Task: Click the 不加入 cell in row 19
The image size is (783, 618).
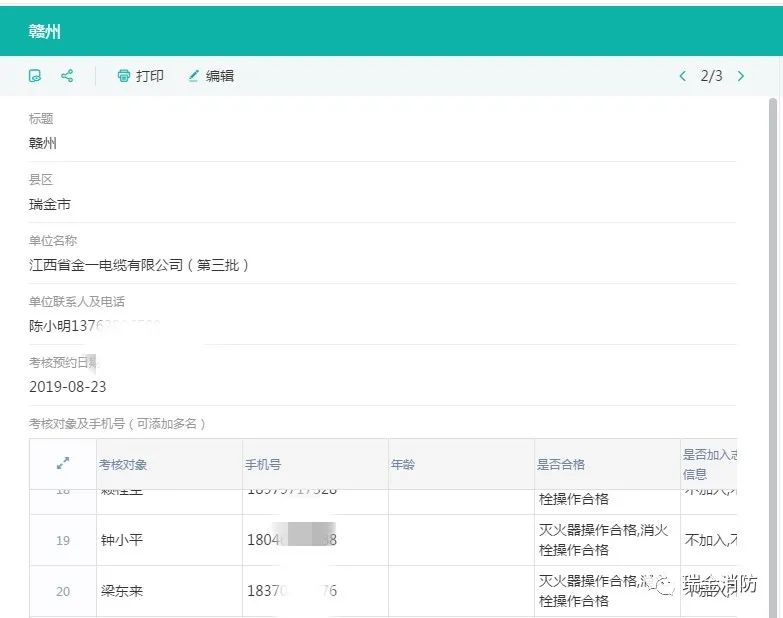Action: (x=710, y=540)
